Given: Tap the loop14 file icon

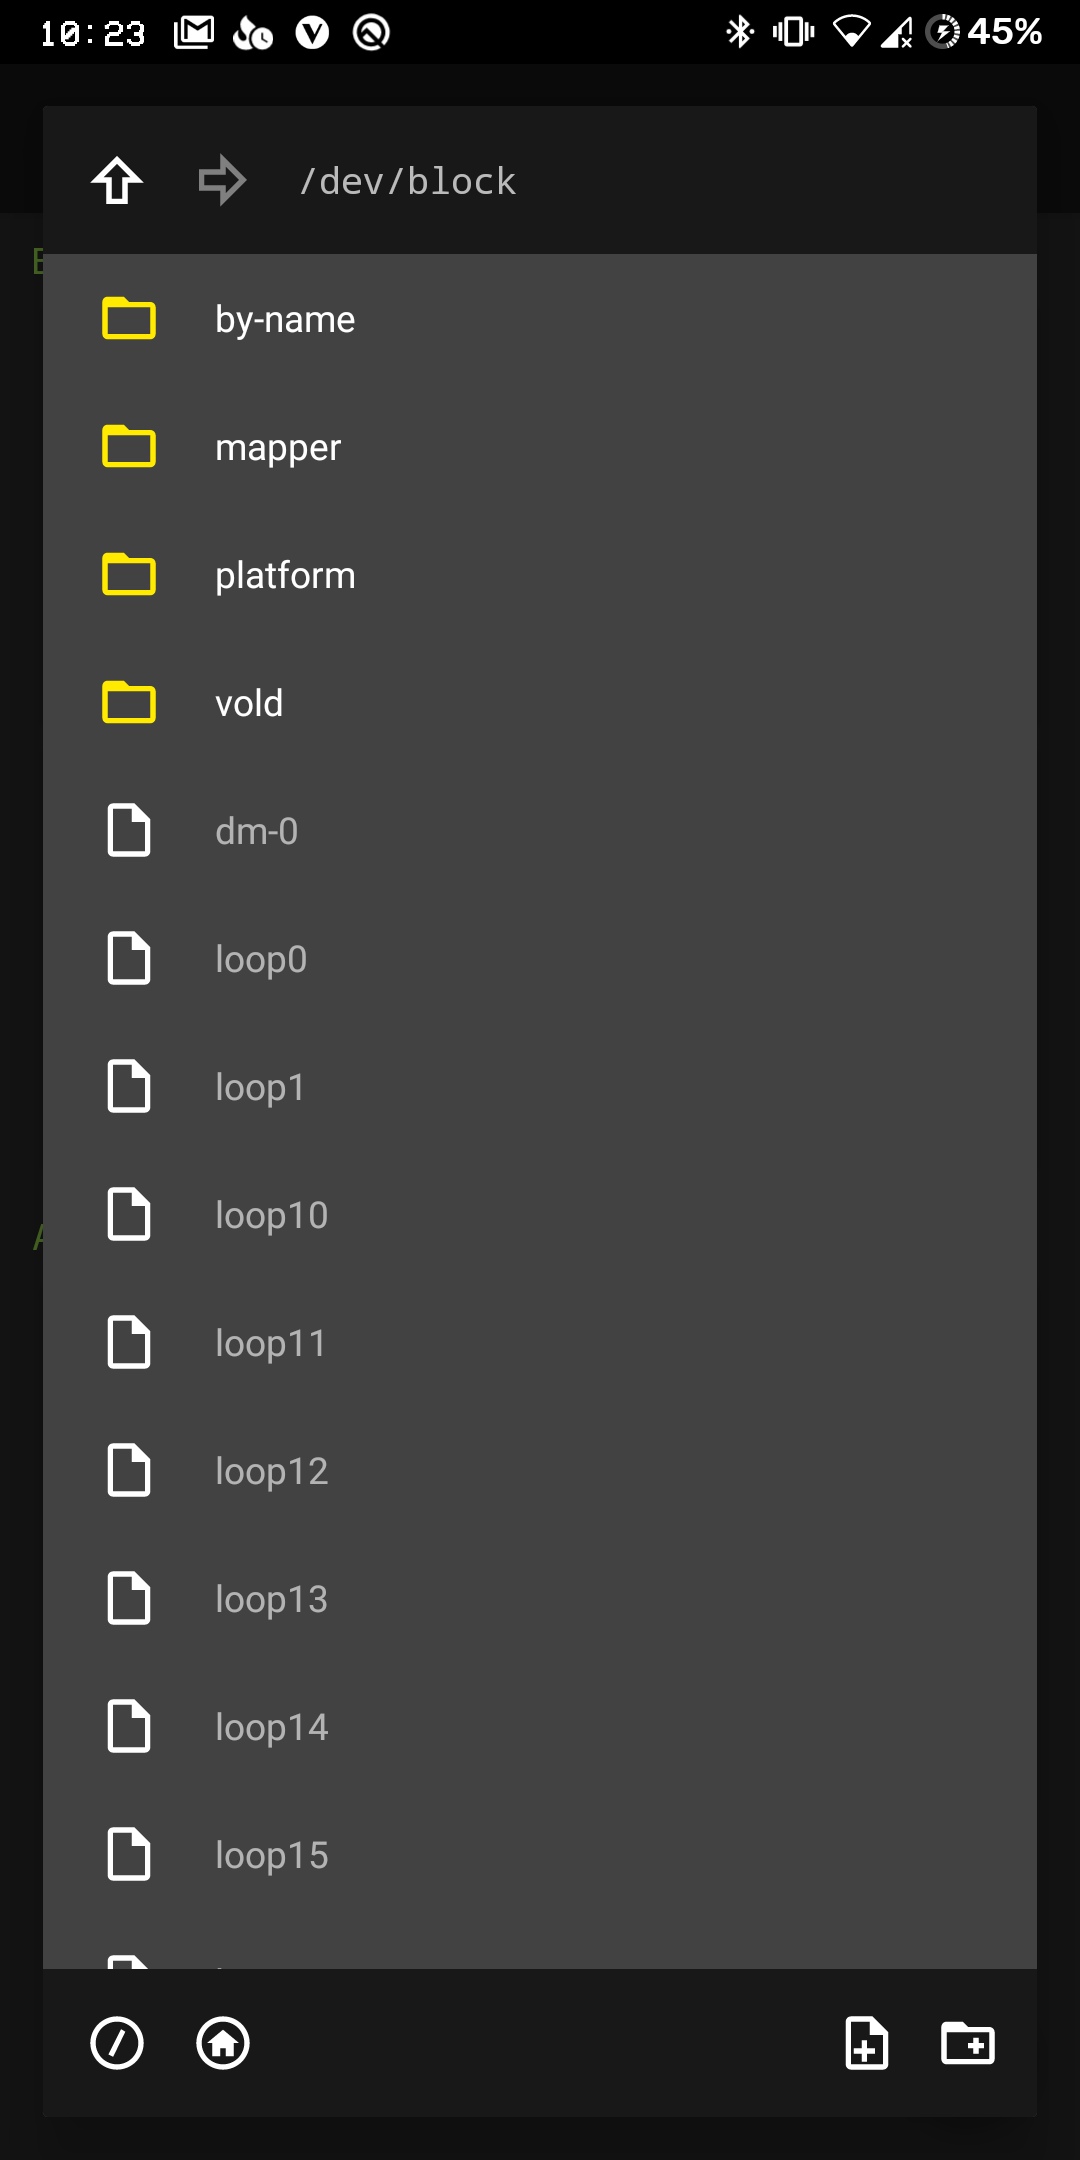Looking at the screenshot, I should 129,1726.
